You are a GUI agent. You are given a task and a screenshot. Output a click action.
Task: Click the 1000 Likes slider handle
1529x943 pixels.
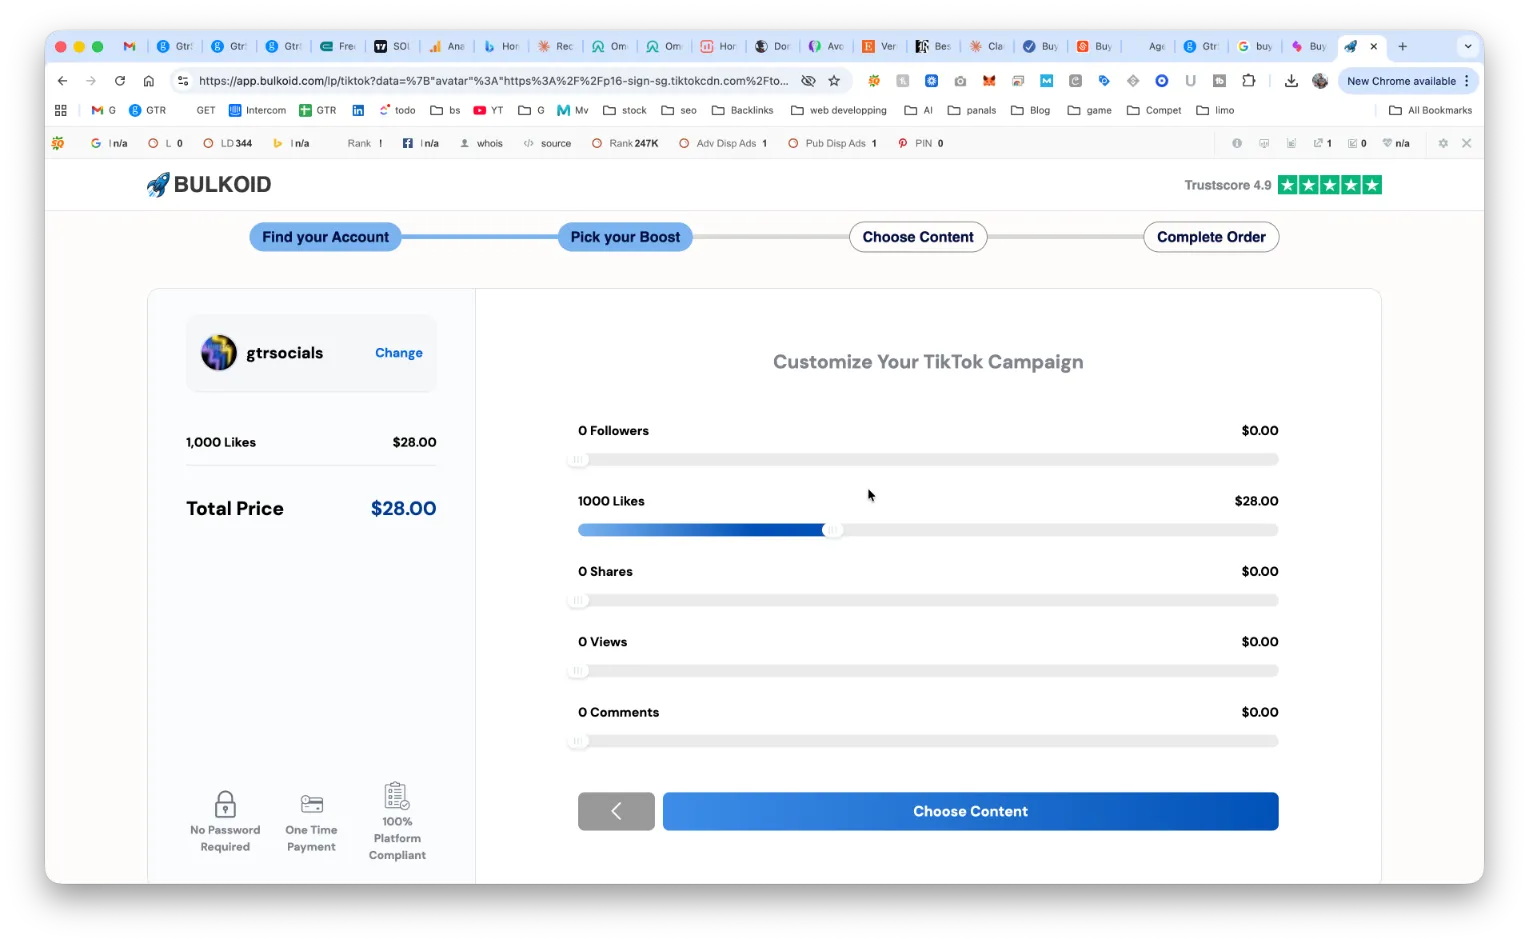pos(833,530)
